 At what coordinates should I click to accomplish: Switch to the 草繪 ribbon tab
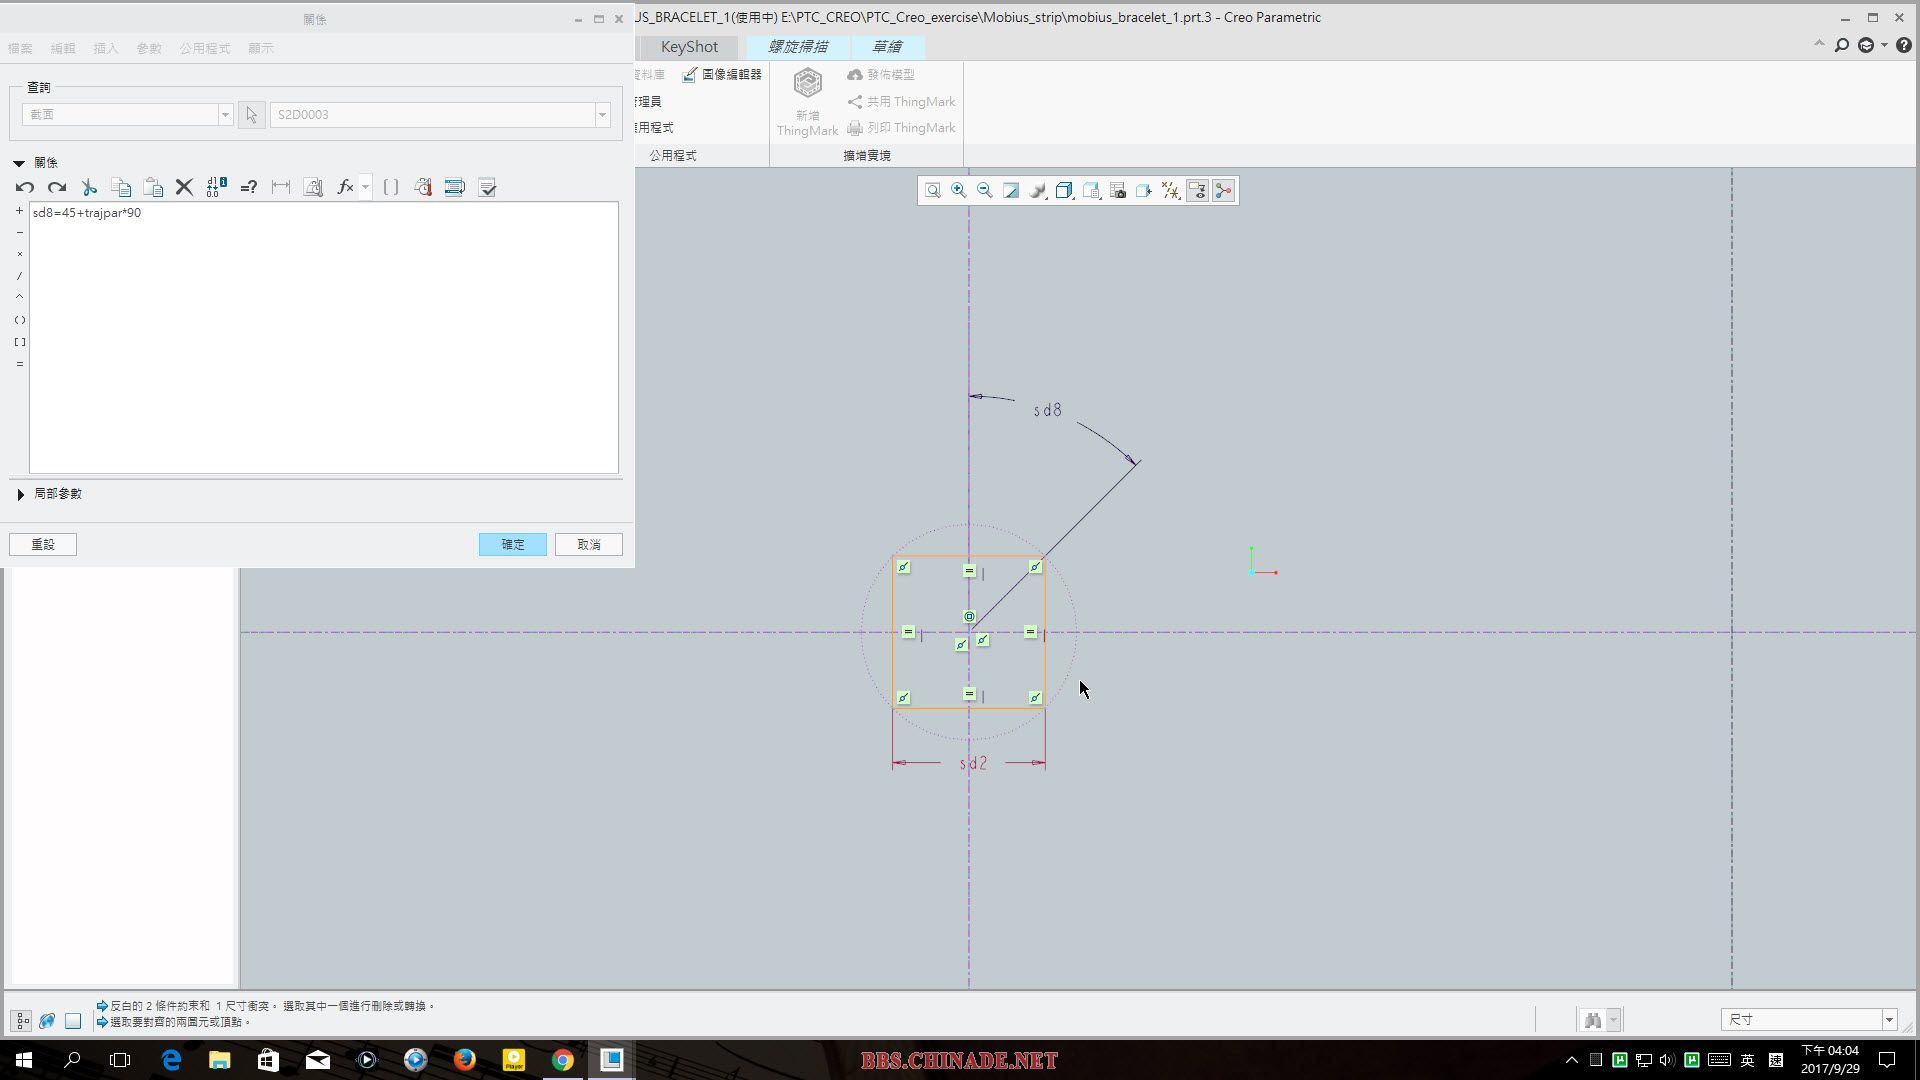pyautogui.click(x=887, y=47)
